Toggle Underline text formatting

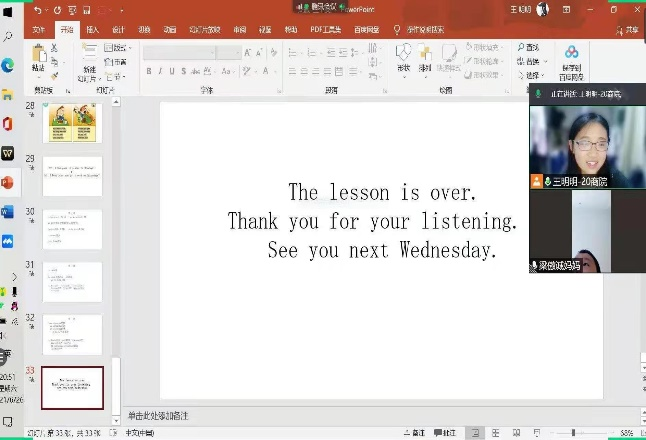pos(173,72)
